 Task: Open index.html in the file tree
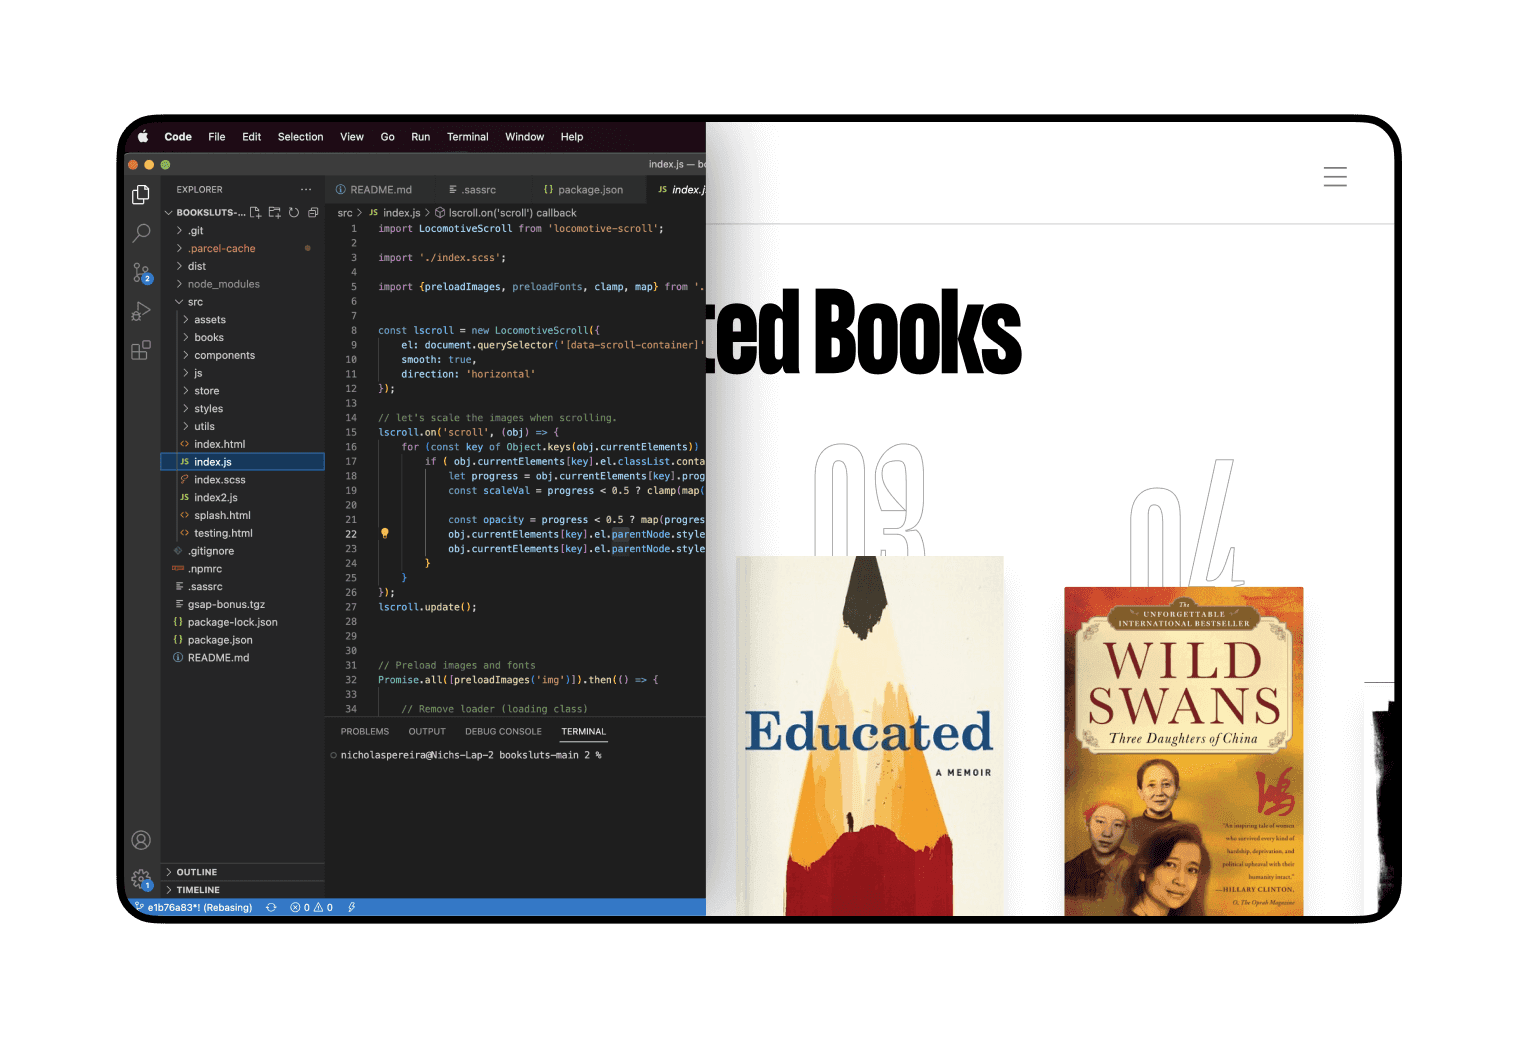tap(242, 444)
